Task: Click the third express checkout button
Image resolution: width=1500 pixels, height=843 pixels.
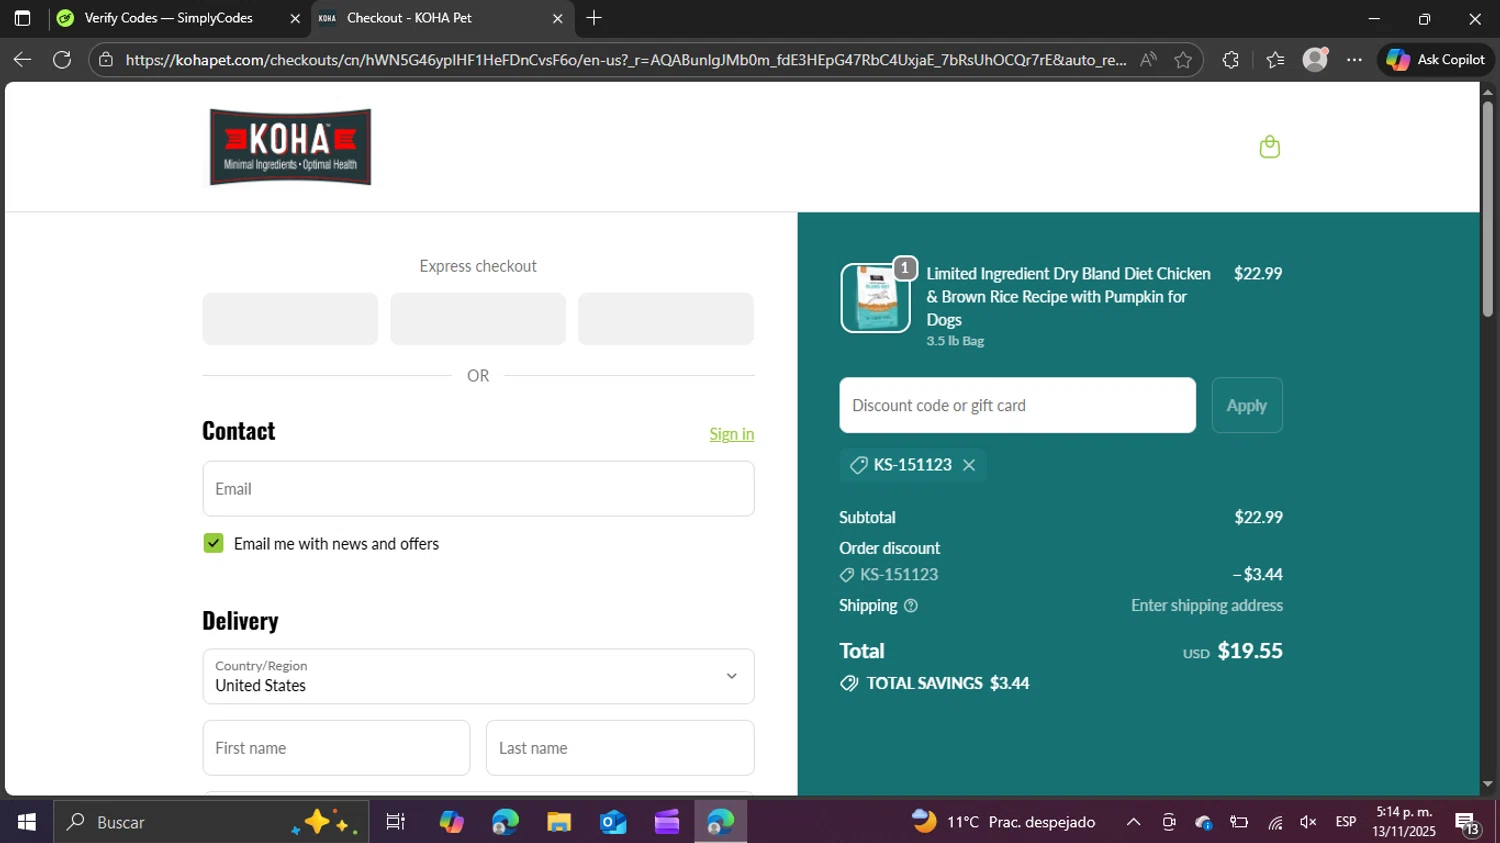Action: [x=666, y=319]
